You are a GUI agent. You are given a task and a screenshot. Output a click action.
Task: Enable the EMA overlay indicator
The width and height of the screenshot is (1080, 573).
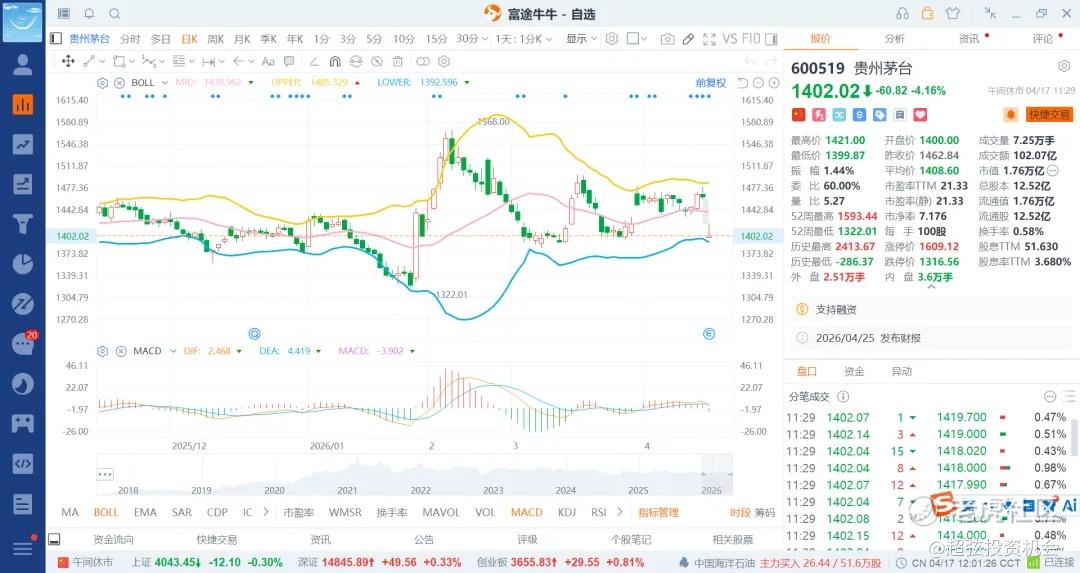[x=145, y=513]
